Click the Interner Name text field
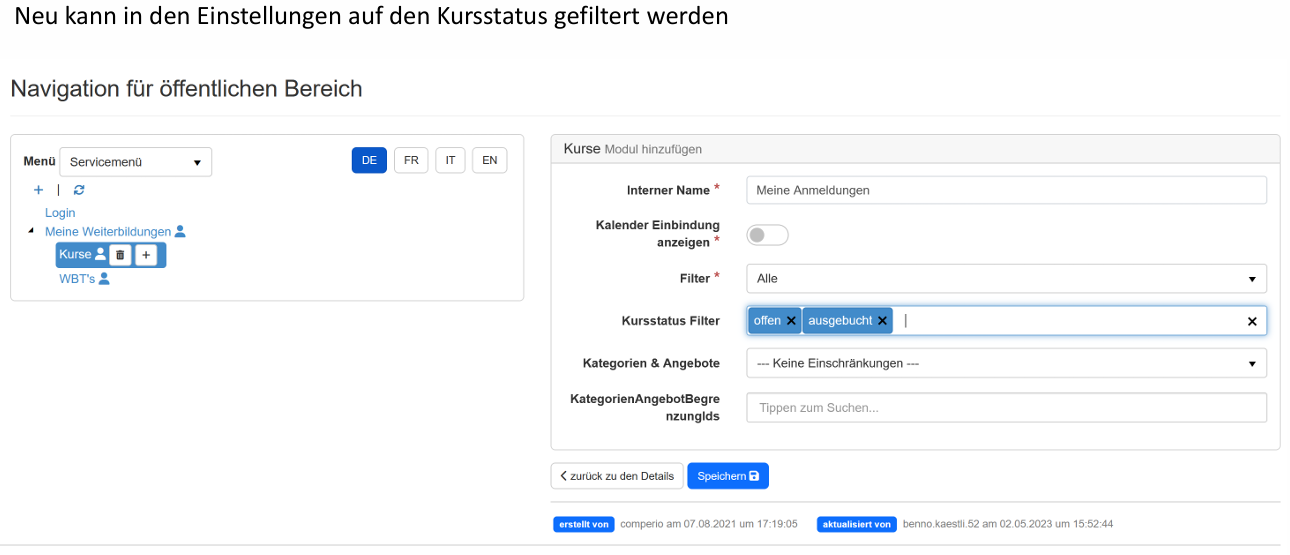 pyautogui.click(x=1006, y=190)
